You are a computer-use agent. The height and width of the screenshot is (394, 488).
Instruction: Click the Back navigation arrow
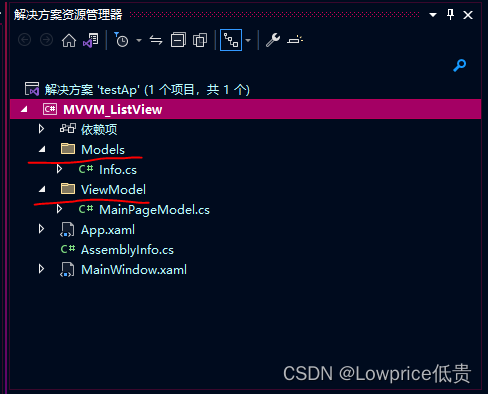point(24,40)
